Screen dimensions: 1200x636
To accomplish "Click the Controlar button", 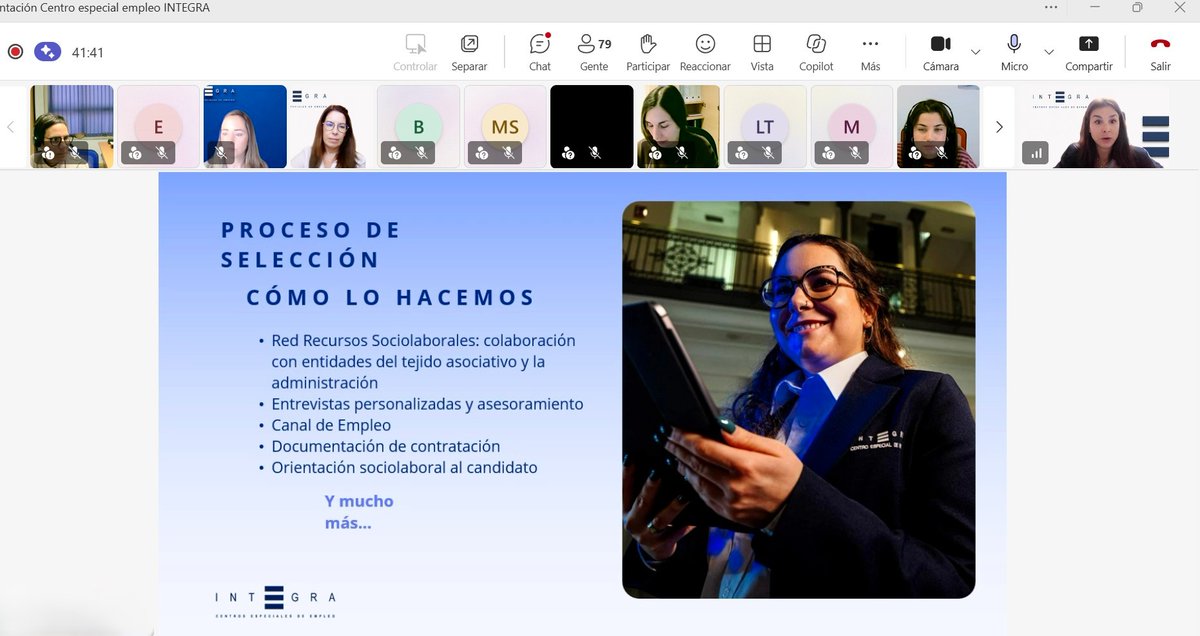I will coord(415,52).
